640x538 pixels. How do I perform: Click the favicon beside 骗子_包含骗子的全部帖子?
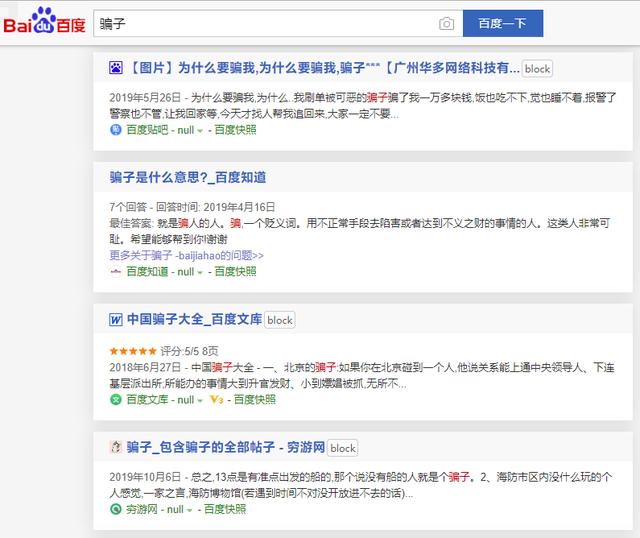116,447
